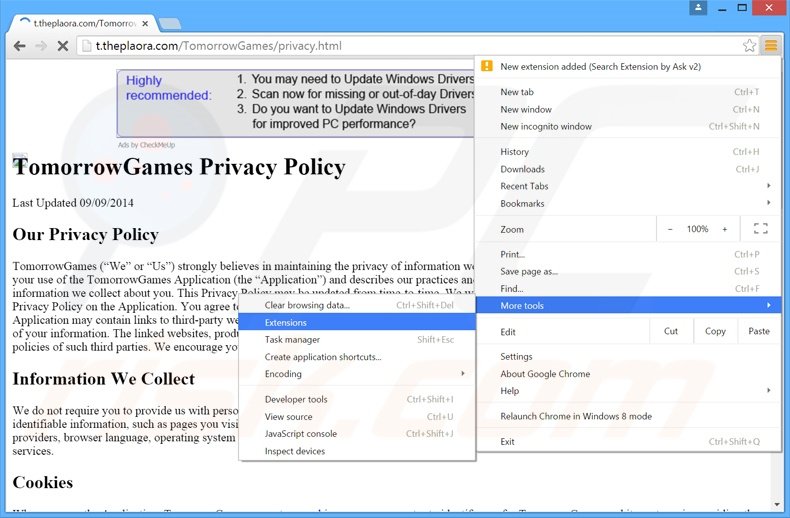This screenshot has width=790, height=518.
Task: Open a New incognito window
Action: pos(629,126)
